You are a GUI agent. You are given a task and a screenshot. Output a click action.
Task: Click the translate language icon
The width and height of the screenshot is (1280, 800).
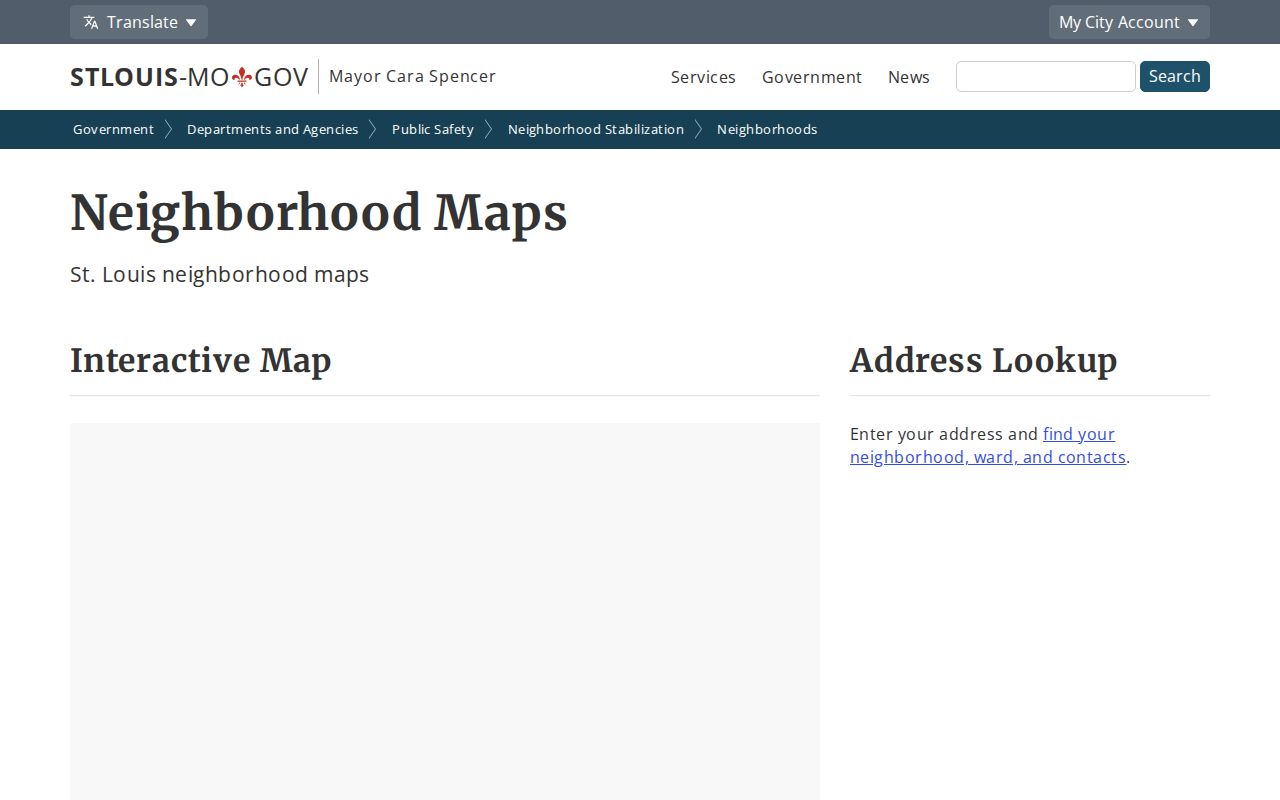pyautogui.click(x=91, y=22)
